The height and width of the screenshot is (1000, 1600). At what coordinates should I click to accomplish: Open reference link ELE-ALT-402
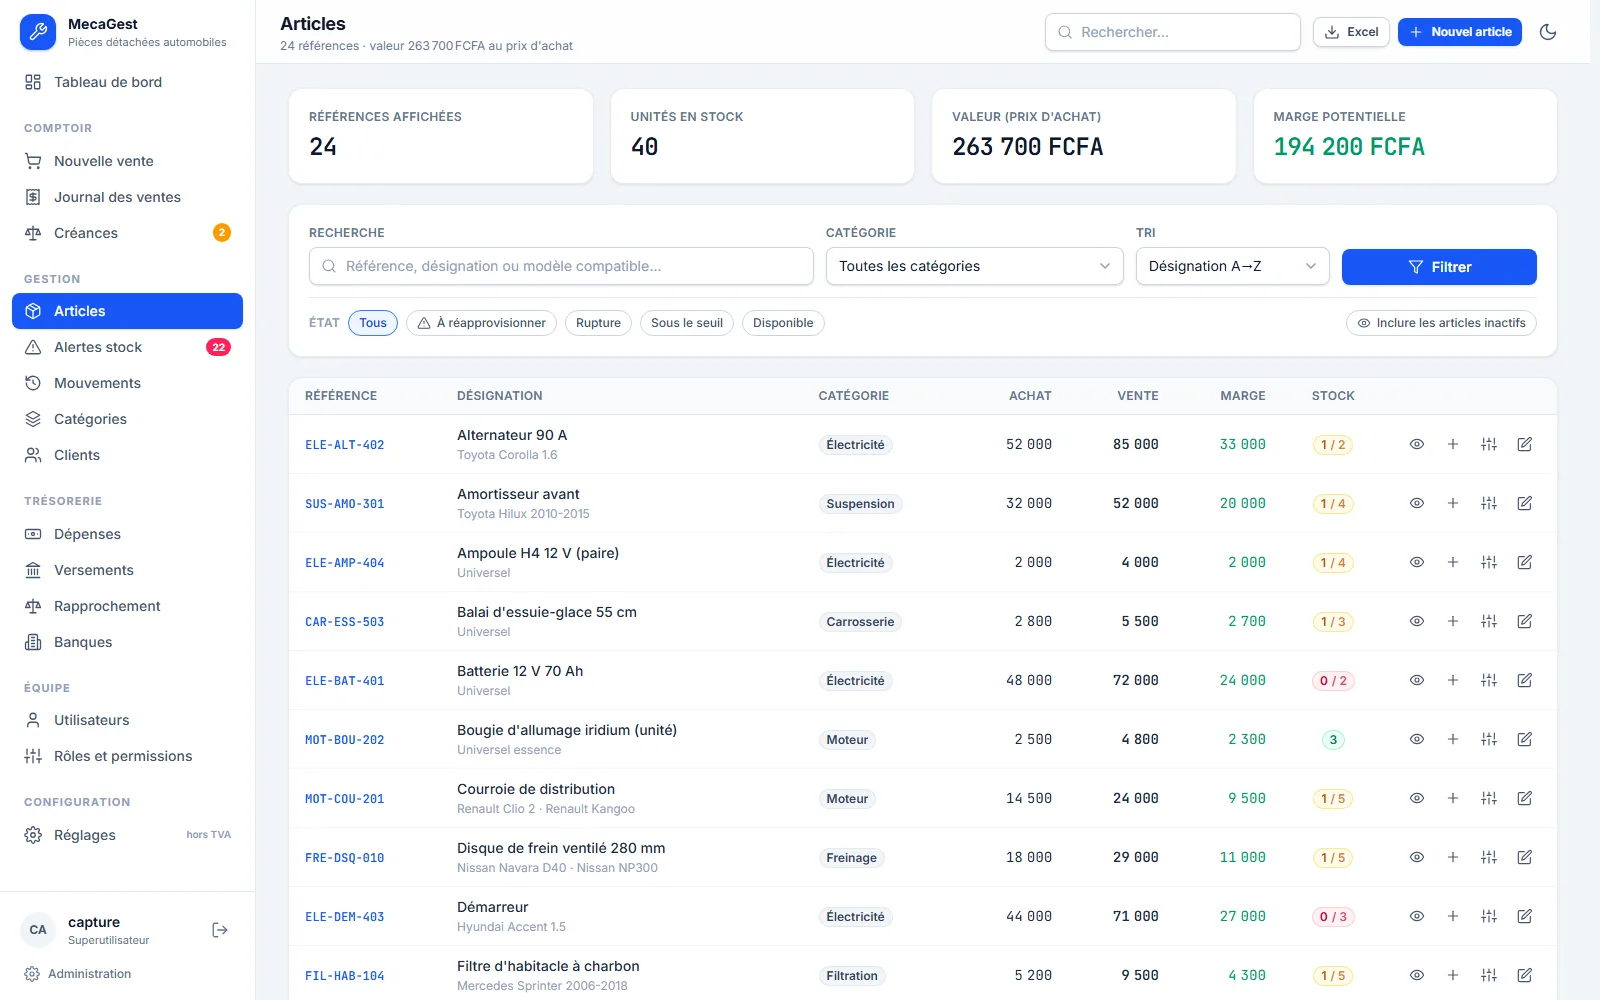(345, 445)
